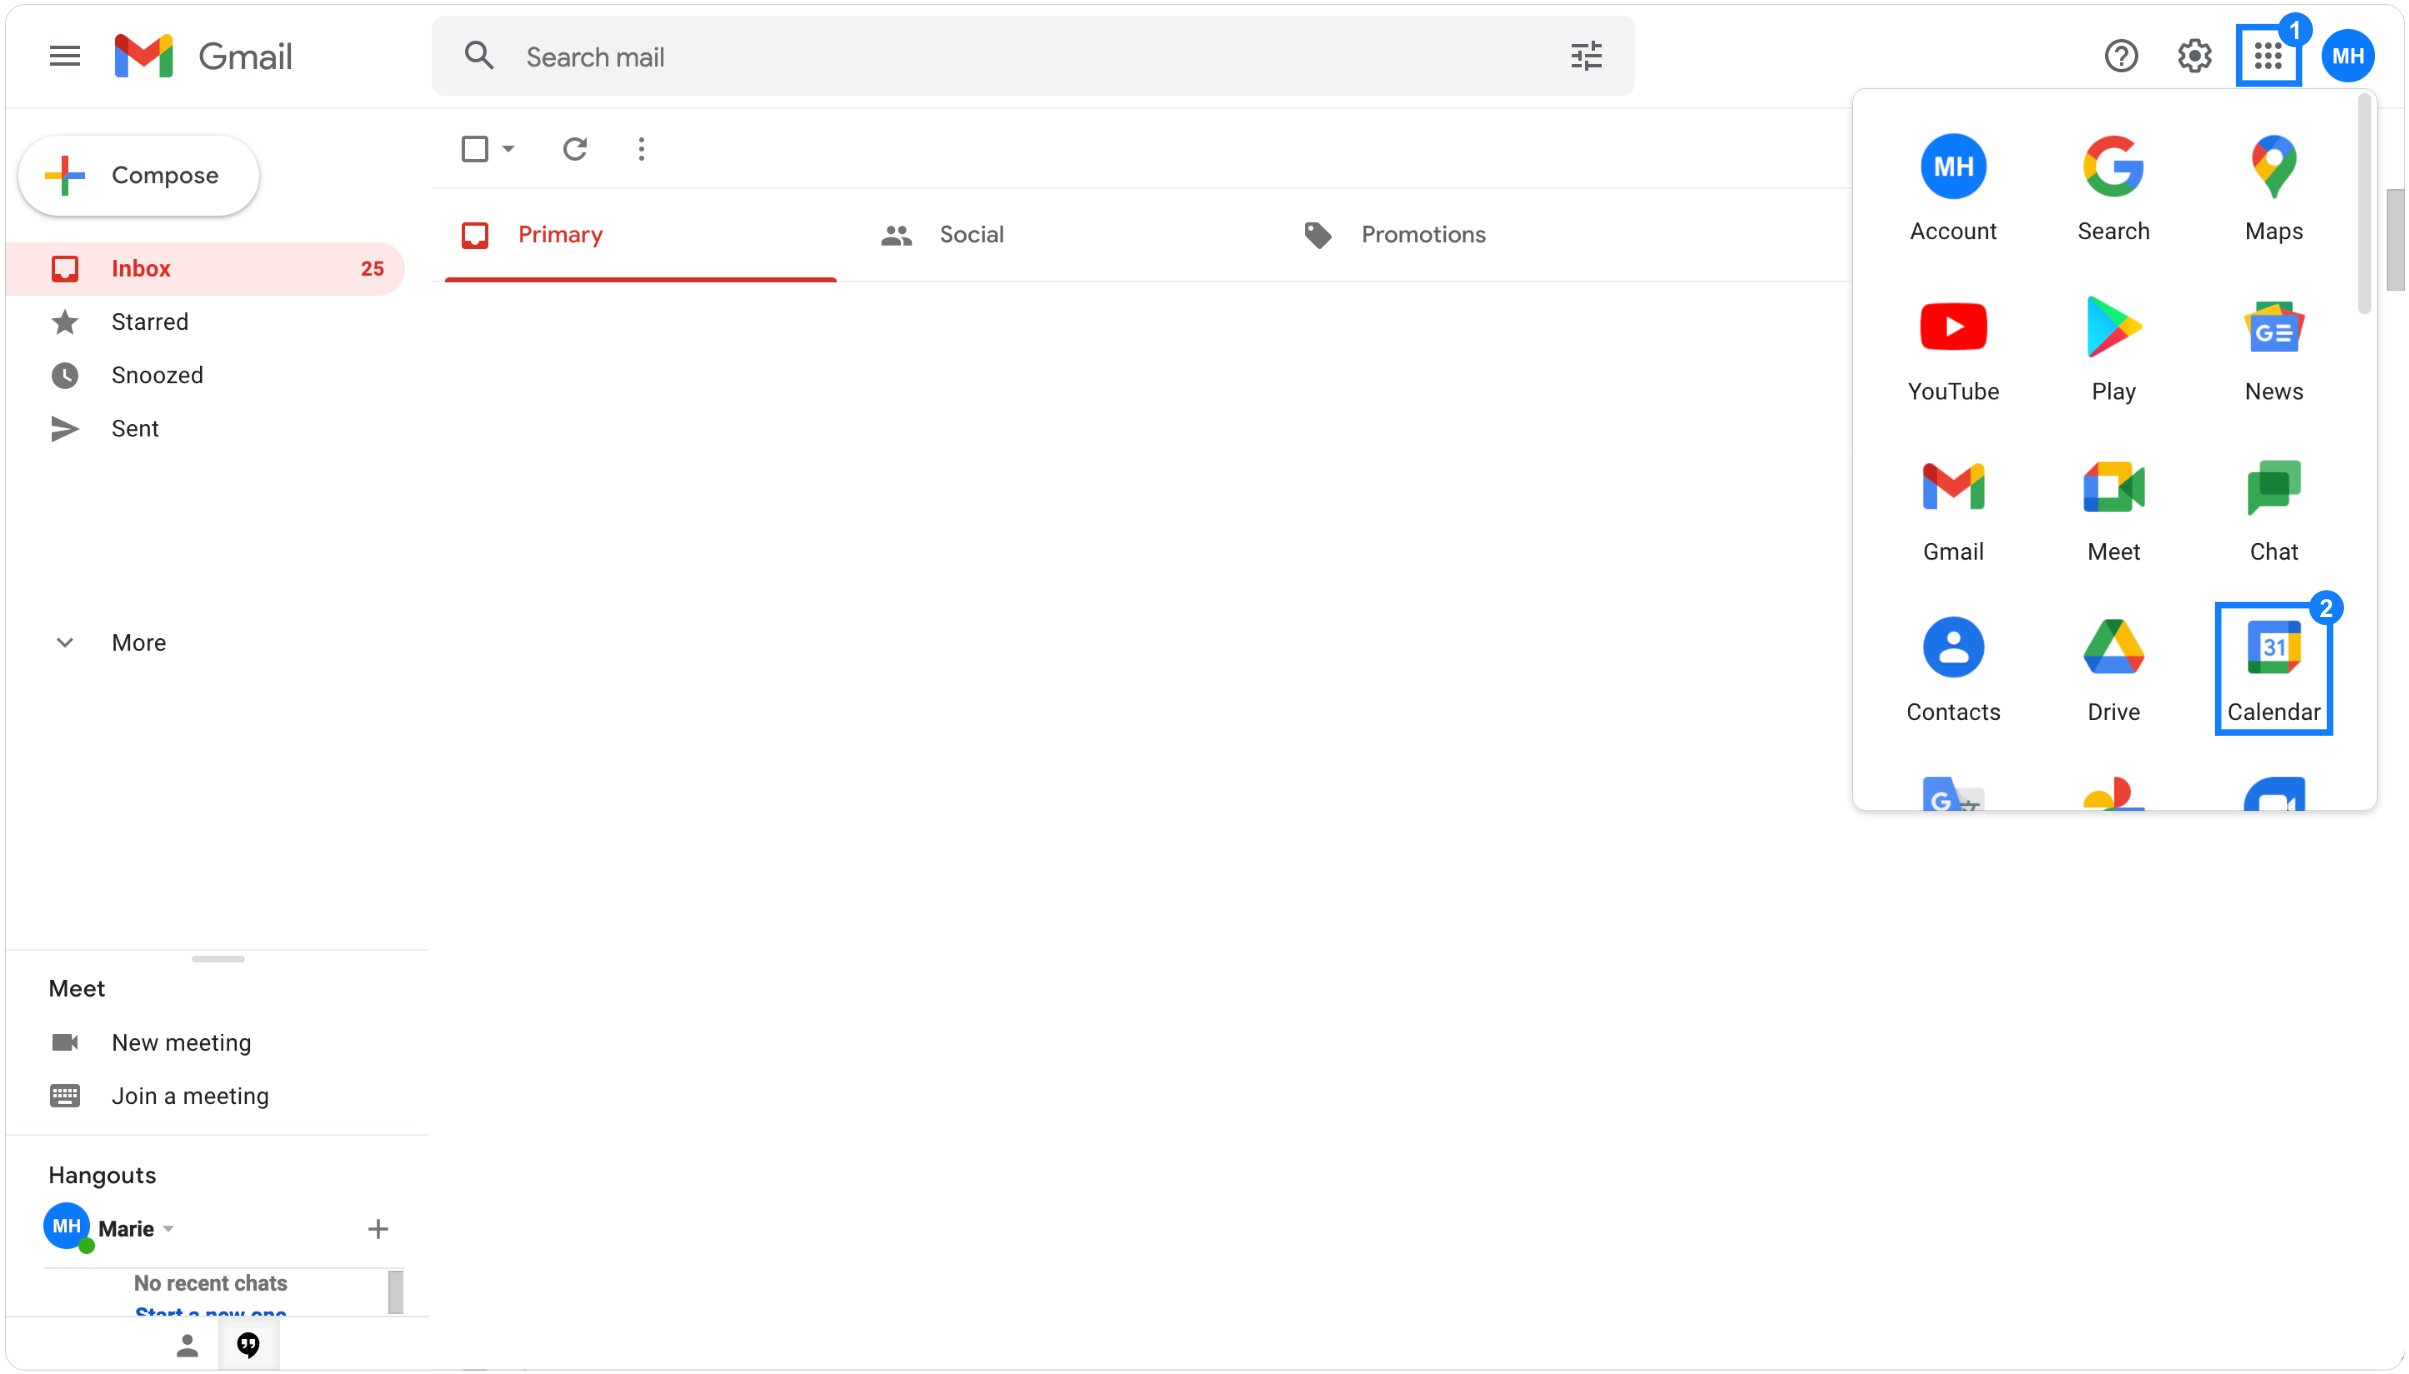Open the select dropdown arrow beside checkbox
Image resolution: width=2409 pixels, height=1374 pixels.
pyautogui.click(x=508, y=149)
